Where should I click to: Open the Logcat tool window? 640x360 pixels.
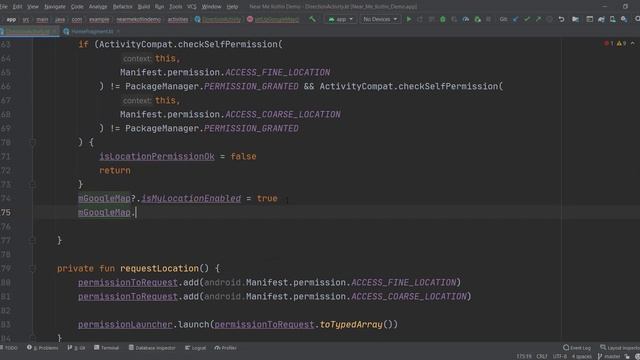click(196, 348)
